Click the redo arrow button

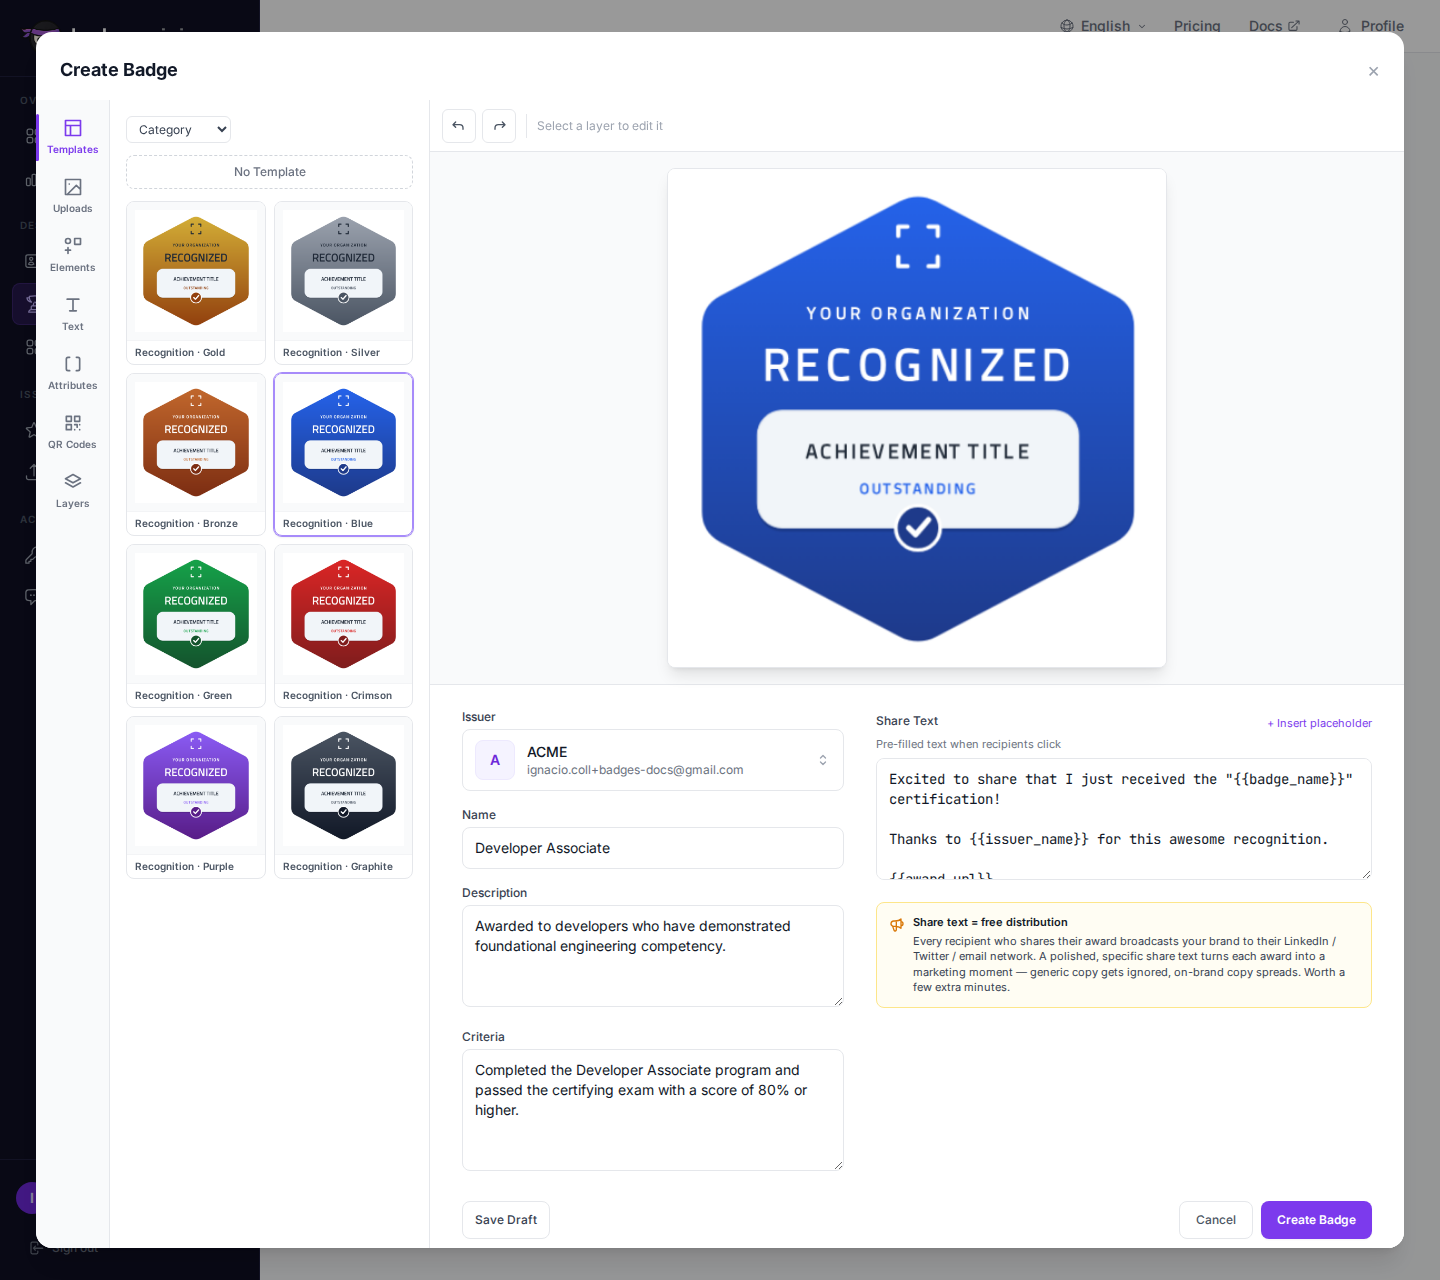pyautogui.click(x=499, y=126)
